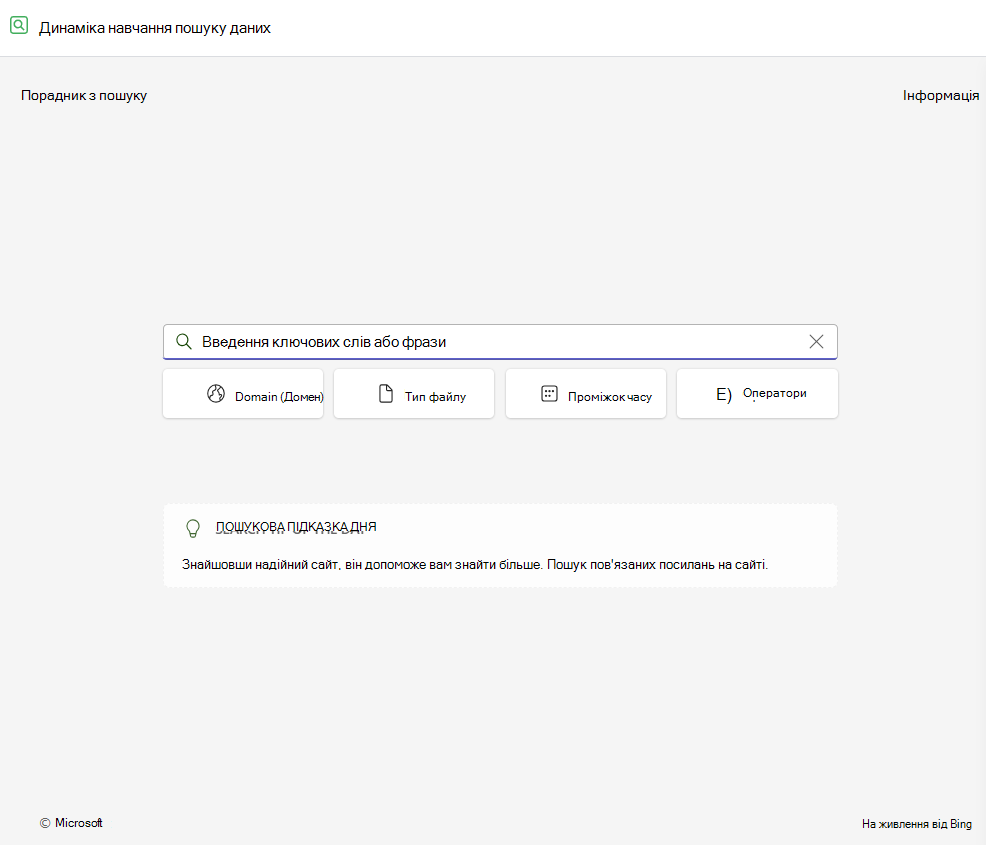The image size is (986, 845).
Task: Open the Порадник з пошуку tab
Action: [84, 96]
